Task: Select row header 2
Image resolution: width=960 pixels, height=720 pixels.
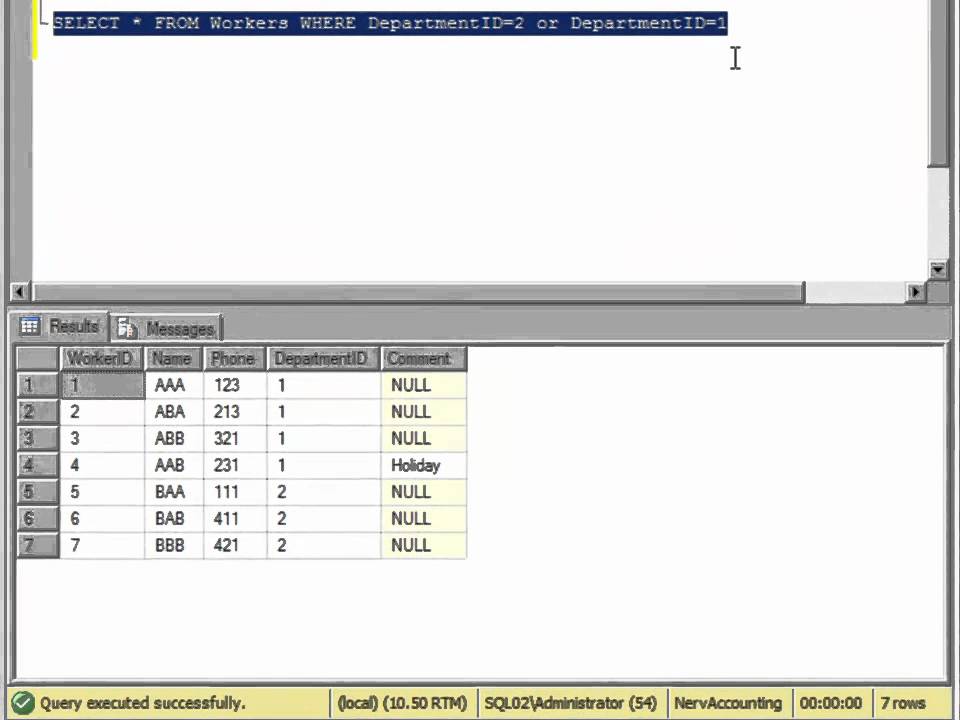Action: click(x=37, y=412)
